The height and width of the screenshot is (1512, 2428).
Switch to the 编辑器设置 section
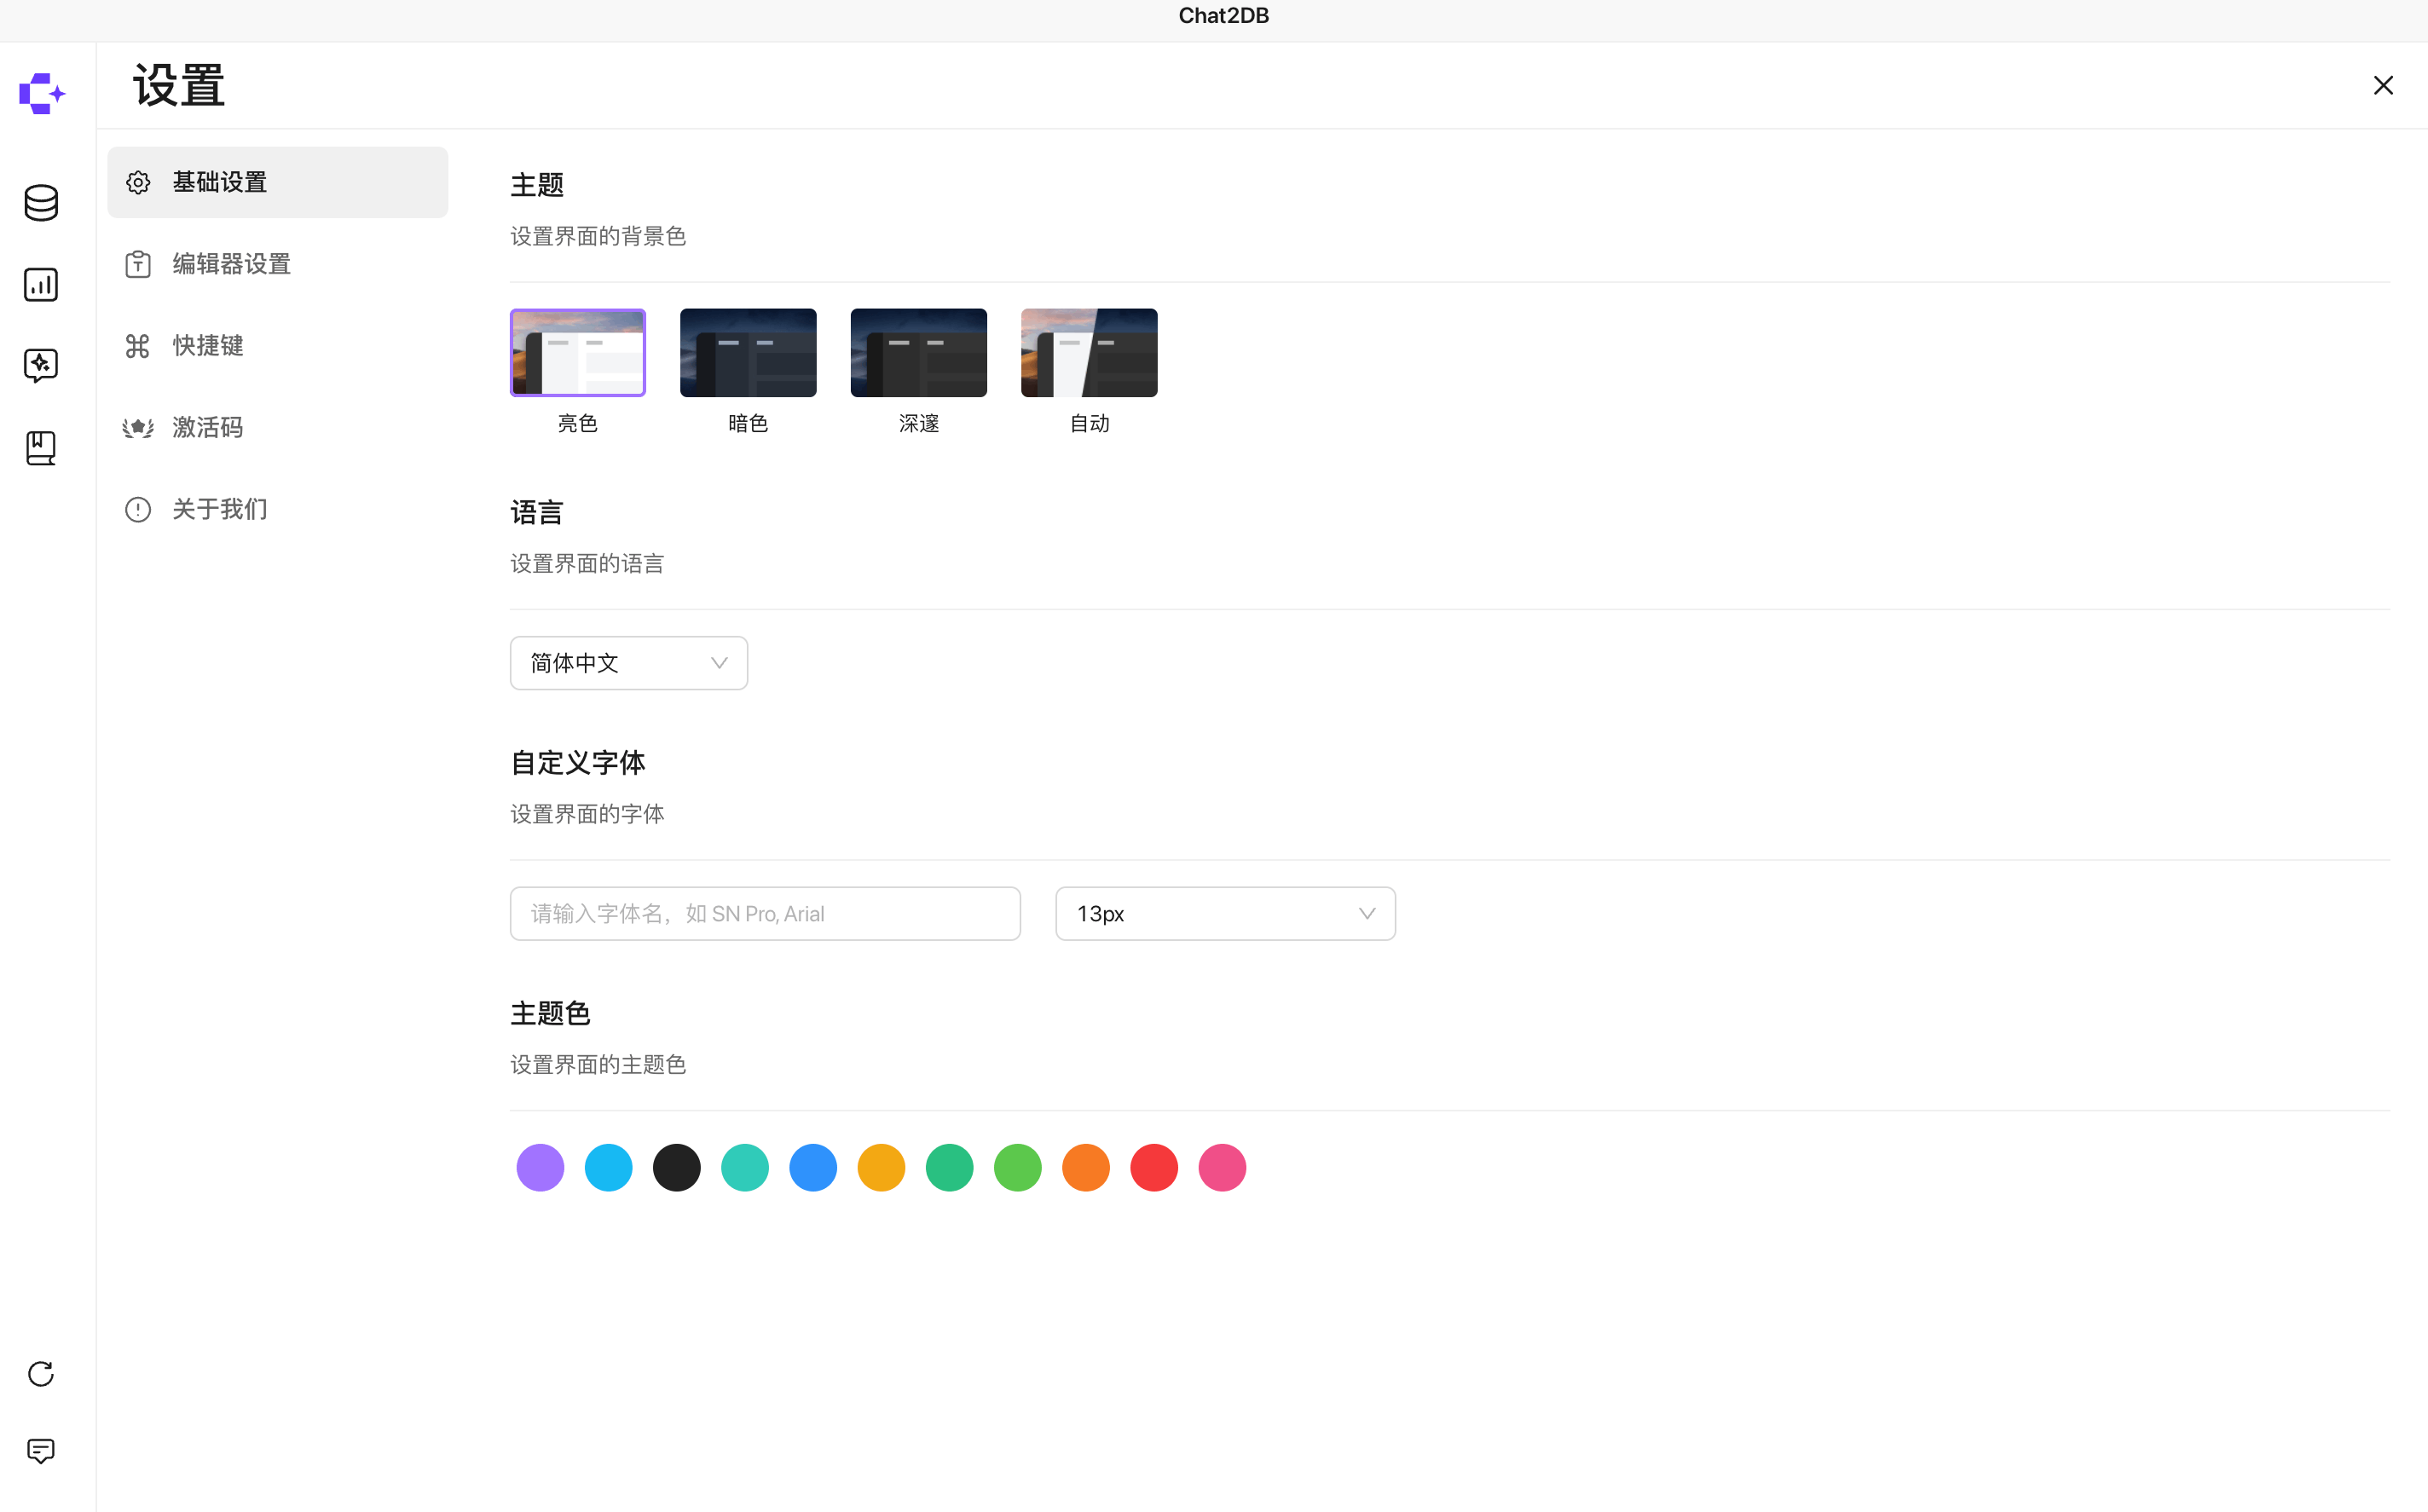point(230,263)
